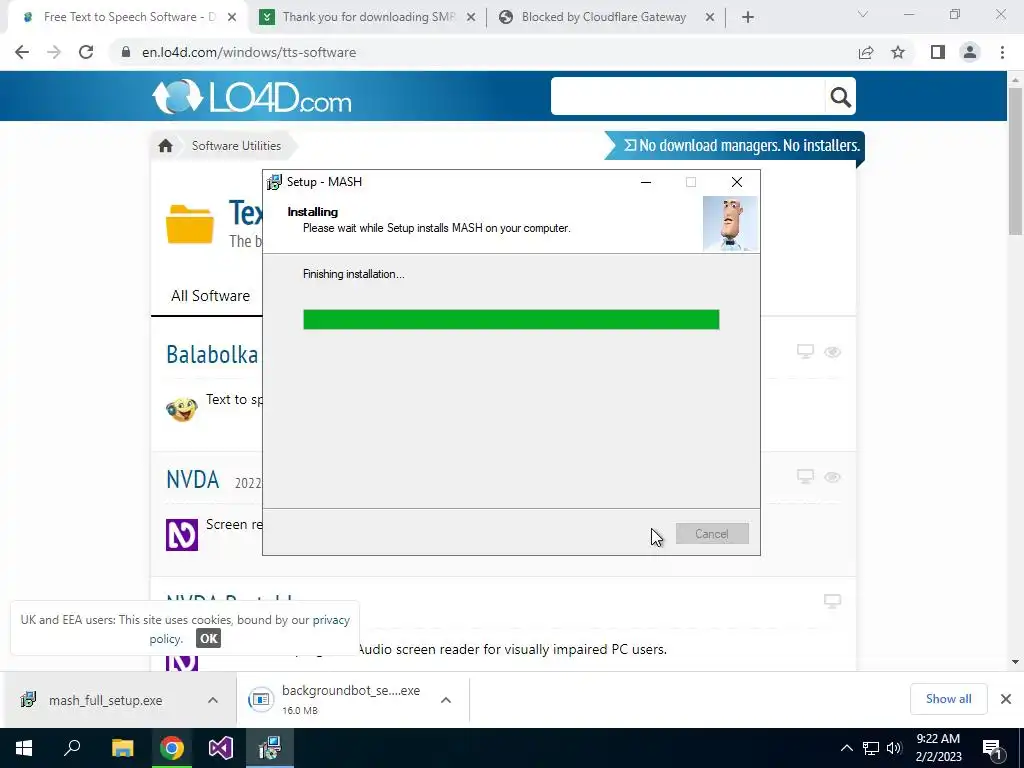1024x768 pixels.
Task: Go to home via breadcrumb house icon
Action: (x=165, y=146)
